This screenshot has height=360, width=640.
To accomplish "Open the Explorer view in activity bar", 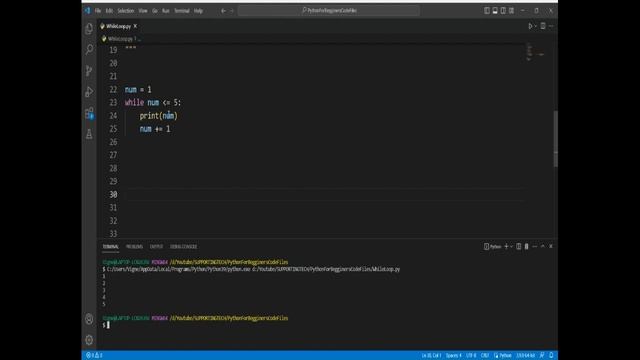I will tap(89, 29).
